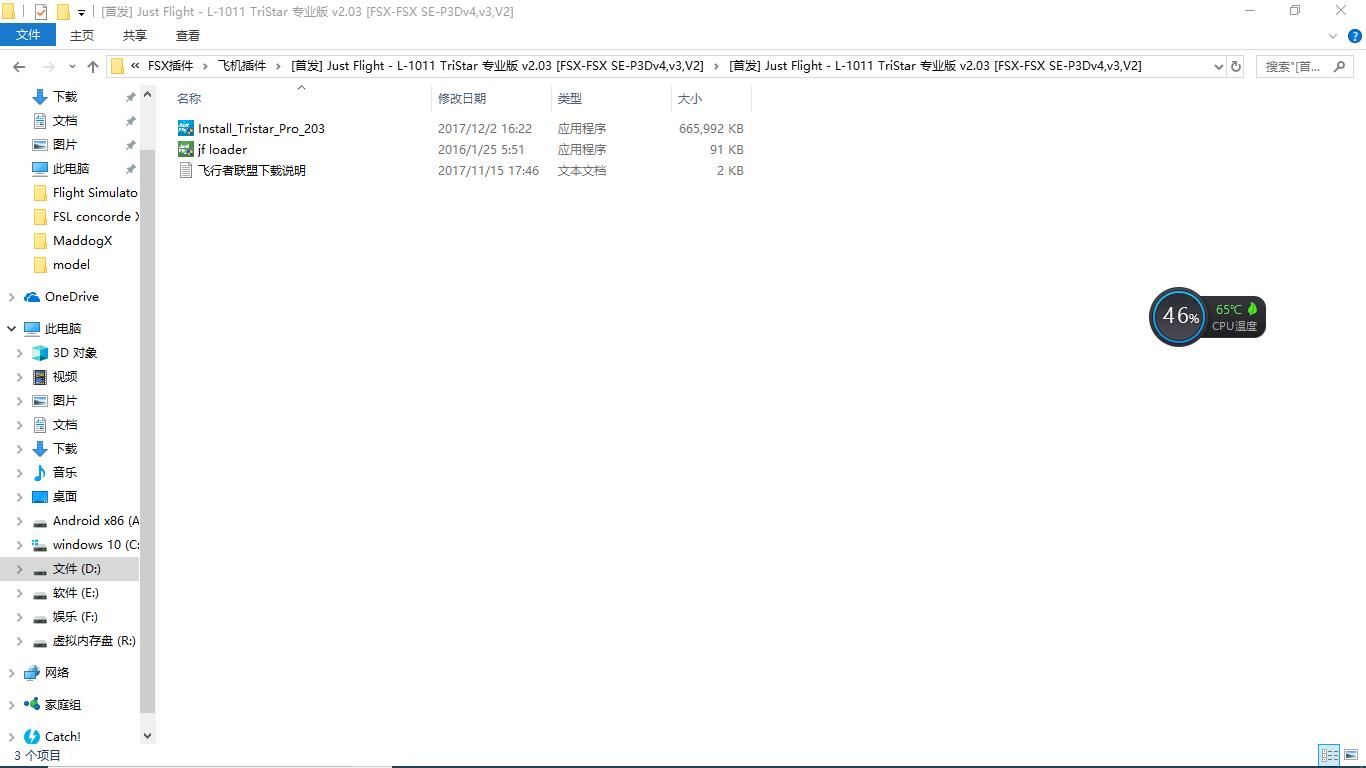
Task: Click FSX插件 in the address breadcrumb
Action: coord(170,66)
